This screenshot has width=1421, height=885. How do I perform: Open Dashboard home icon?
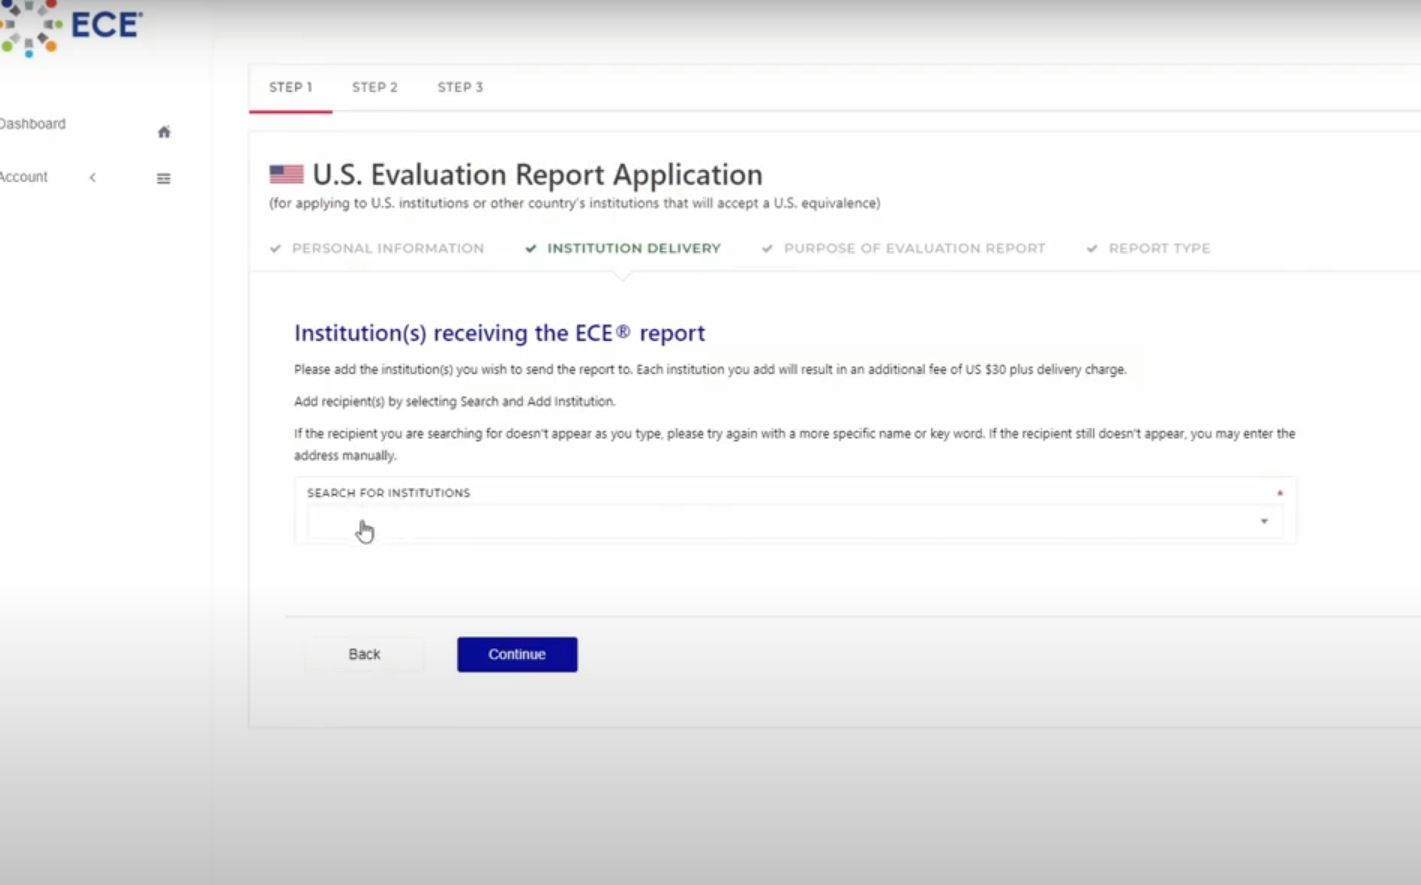[x=164, y=132]
